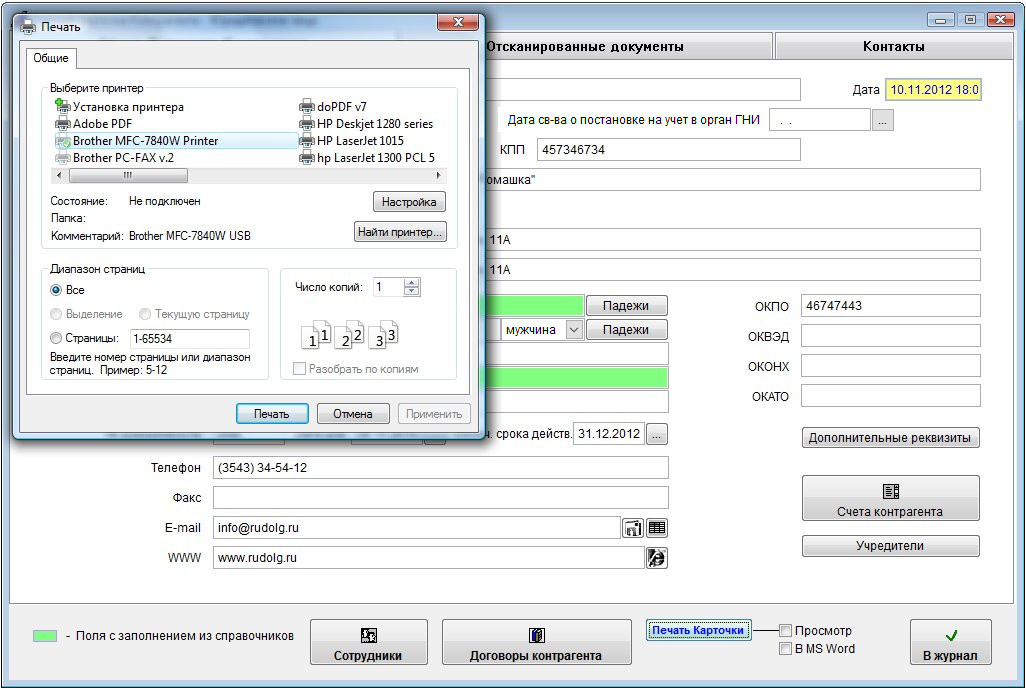Click the empty ОКАТО field
This screenshot has height=688, width=1026.
tap(891, 396)
